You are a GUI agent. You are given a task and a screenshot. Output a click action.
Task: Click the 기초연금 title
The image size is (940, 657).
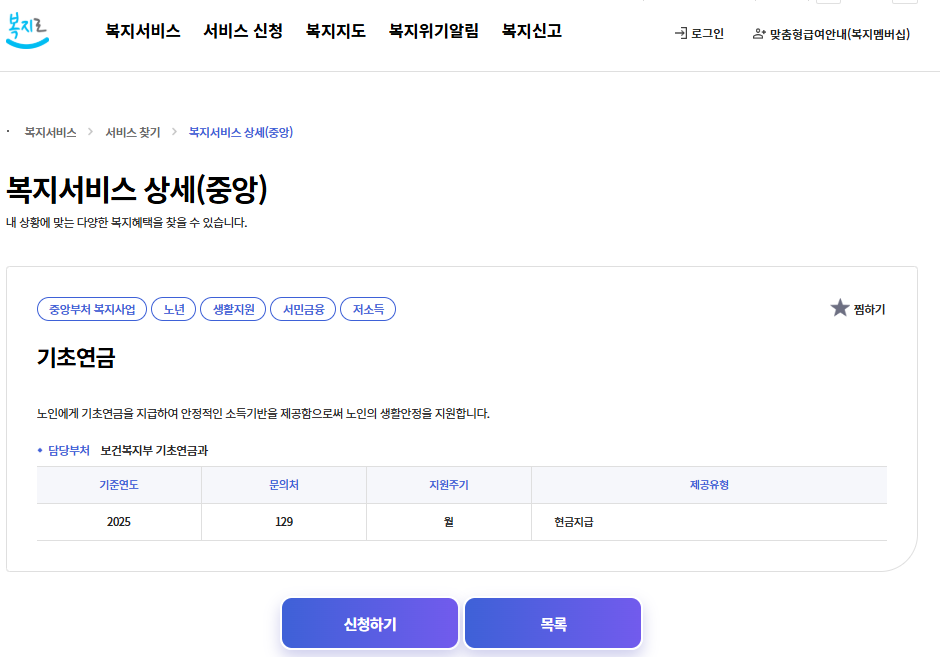[x=76, y=357]
